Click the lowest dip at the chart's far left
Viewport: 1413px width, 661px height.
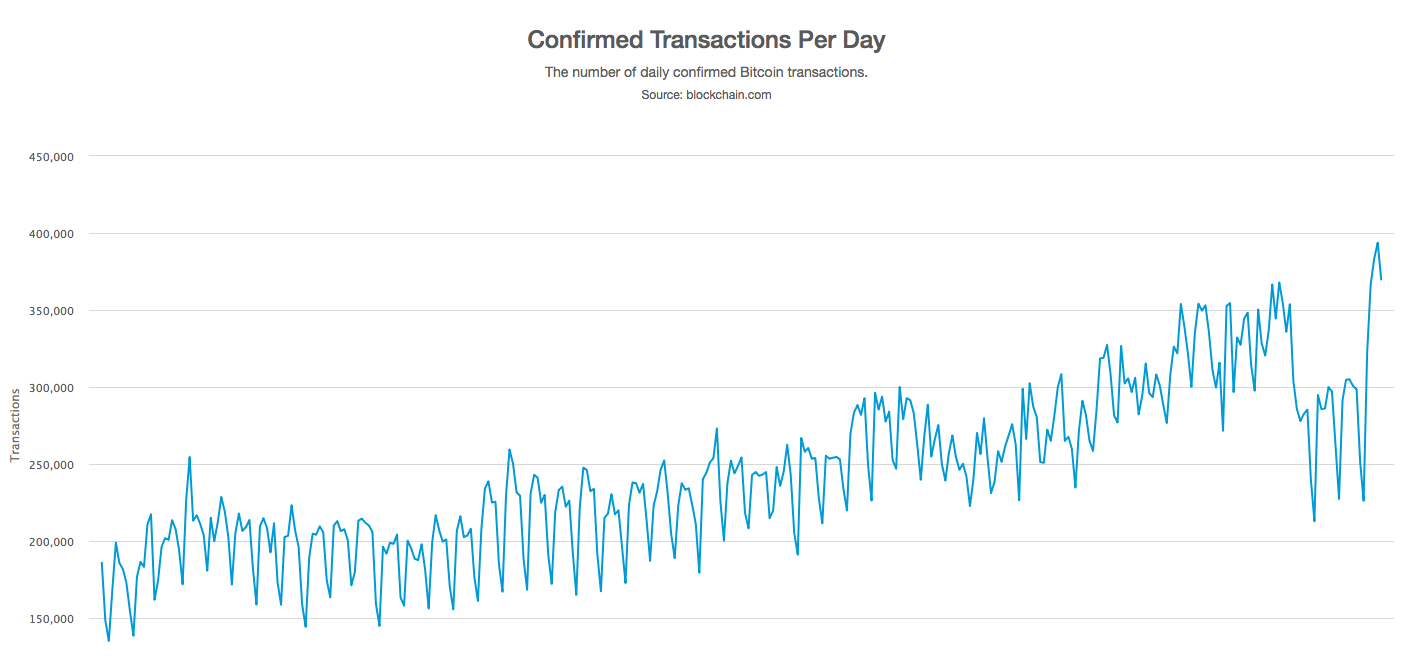(x=109, y=640)
